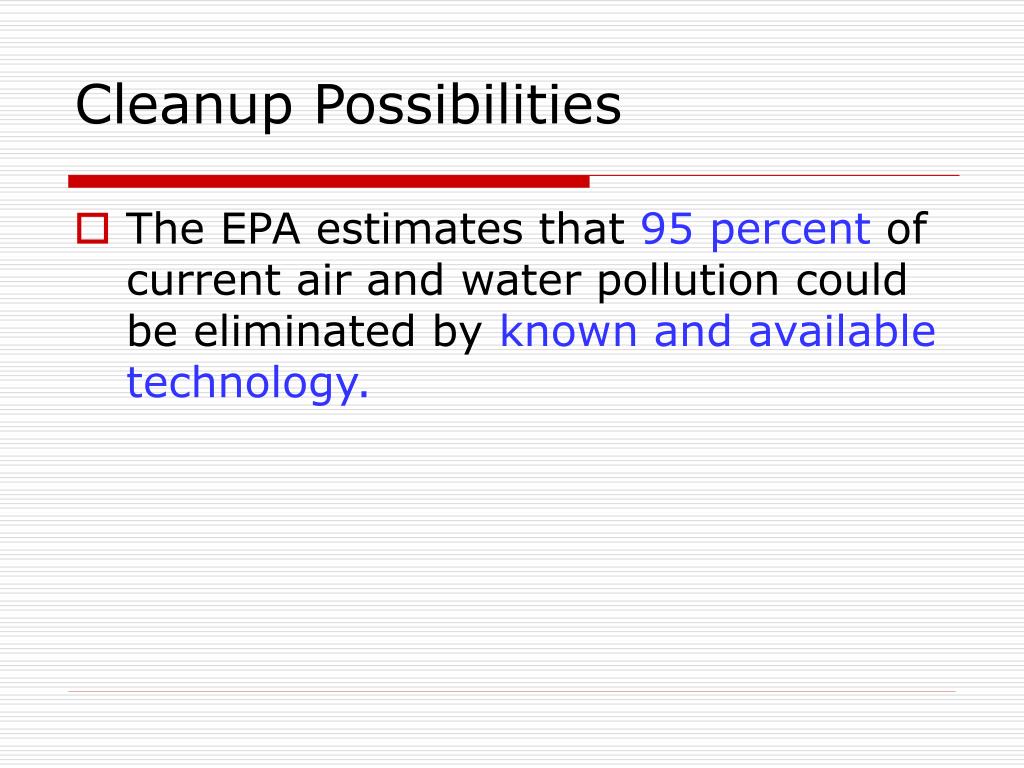The image size is (1024, 768).
Task: Click the word "estimates"
Action: click(420, 229)
